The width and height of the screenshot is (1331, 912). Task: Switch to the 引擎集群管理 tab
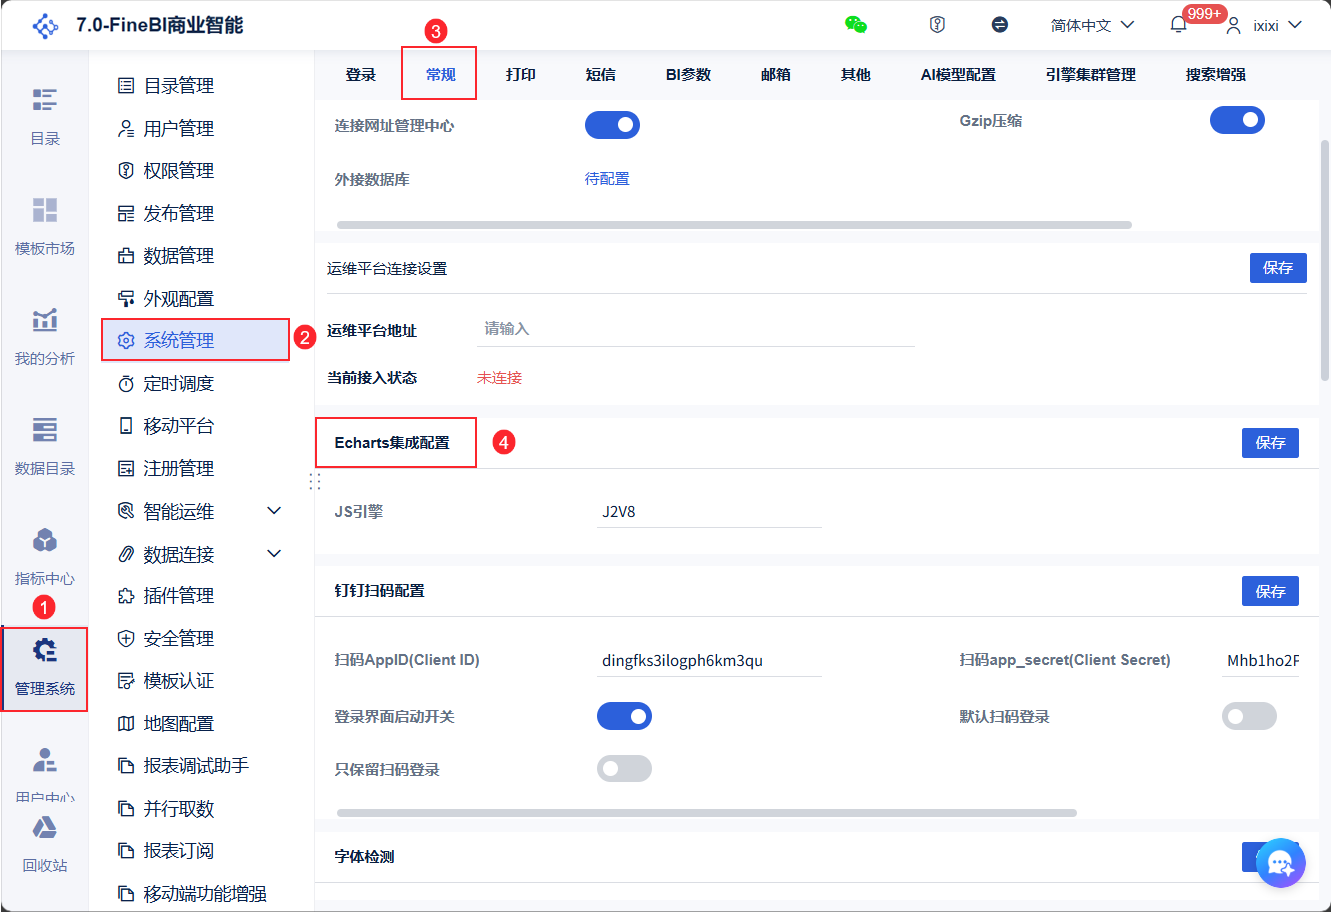1091,75
